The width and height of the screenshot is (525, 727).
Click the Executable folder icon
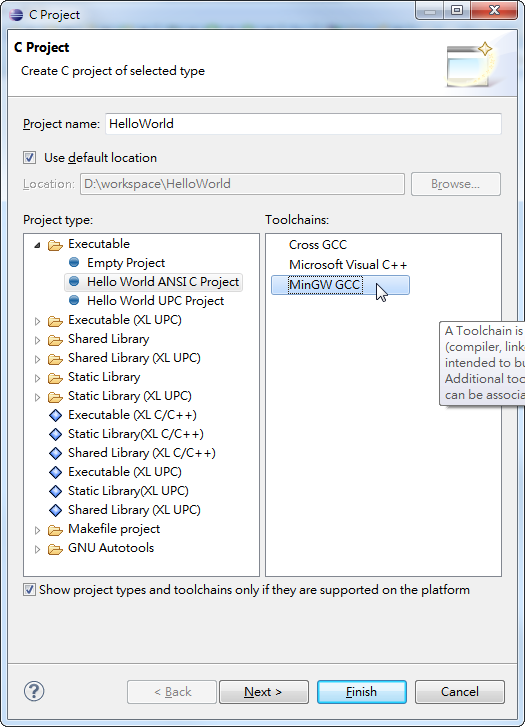[x=55, y=245]
